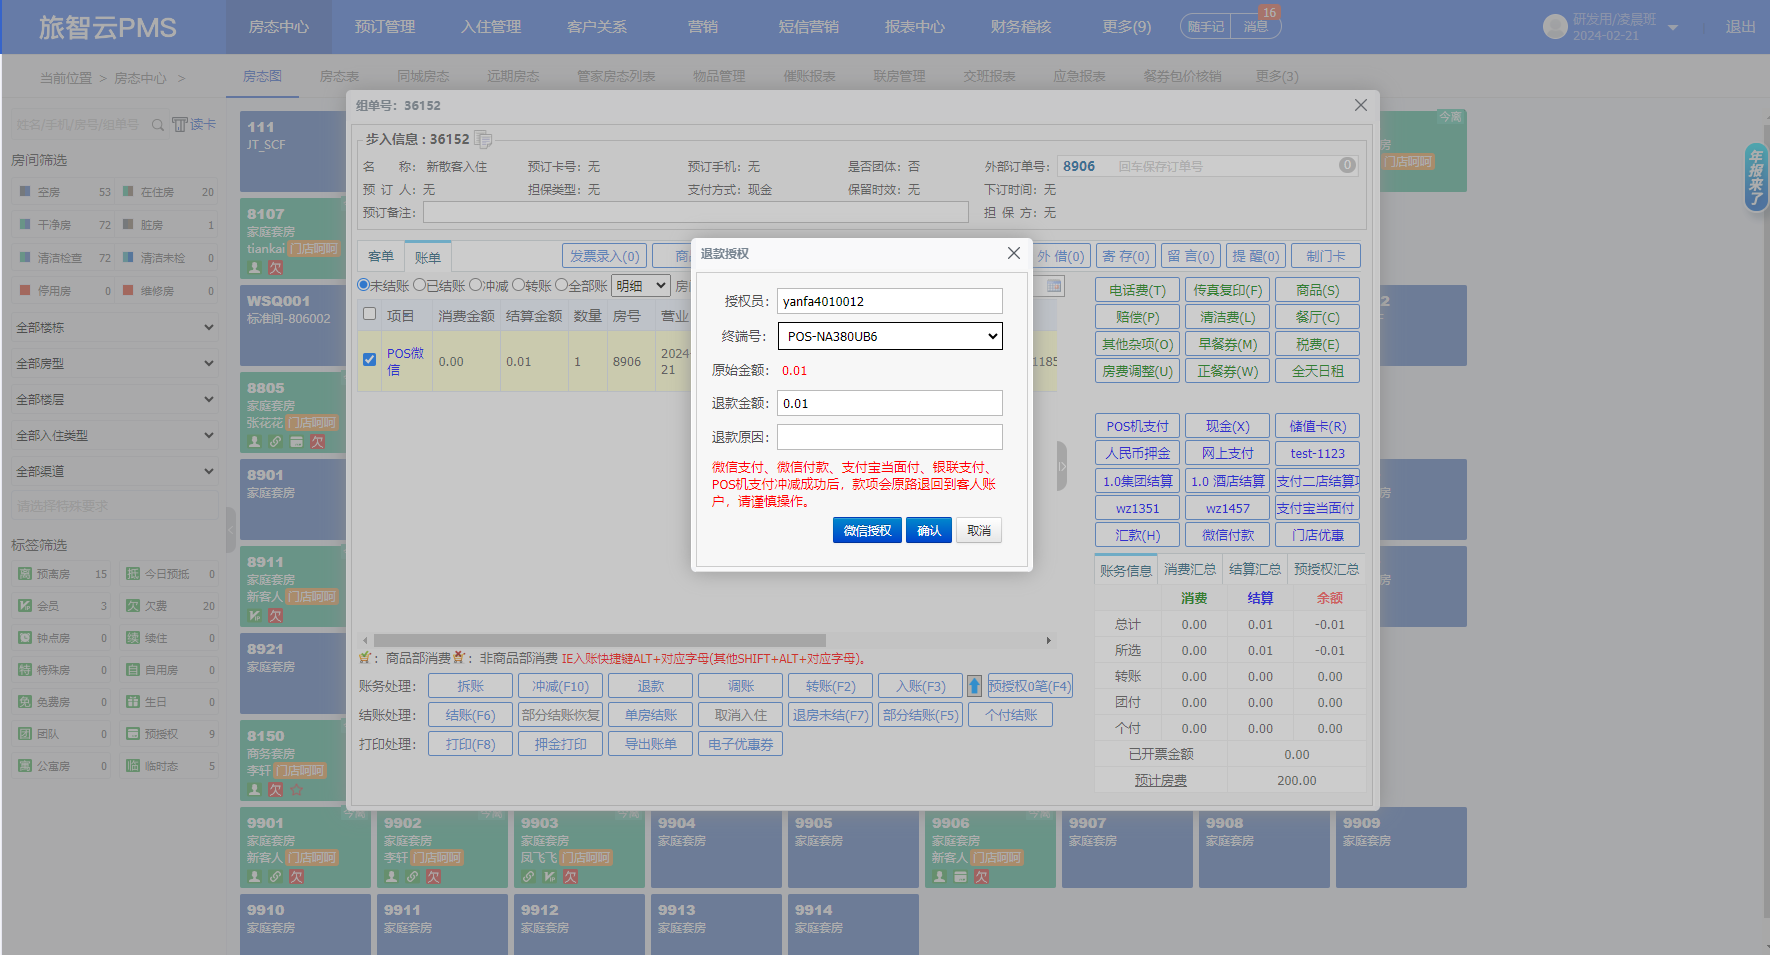Click the star icon on room 8150 card
1770x955 pixels.
coord(297,790)
